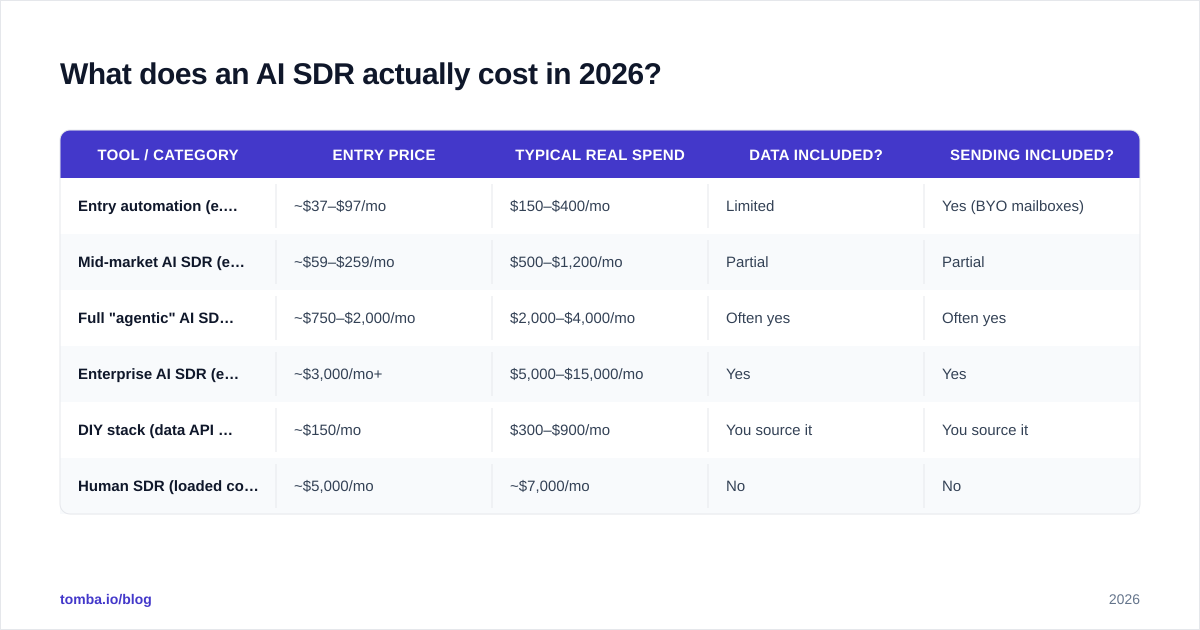Select the "Entry automation (e.…" row label
Screen dimensions: 1200x630
(158, 206)
